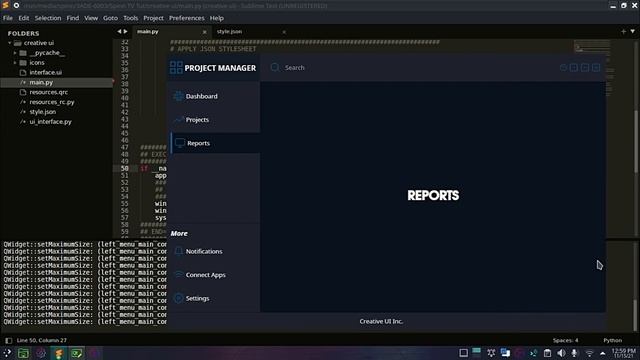Open the Goto menu

tap(110, 18)
